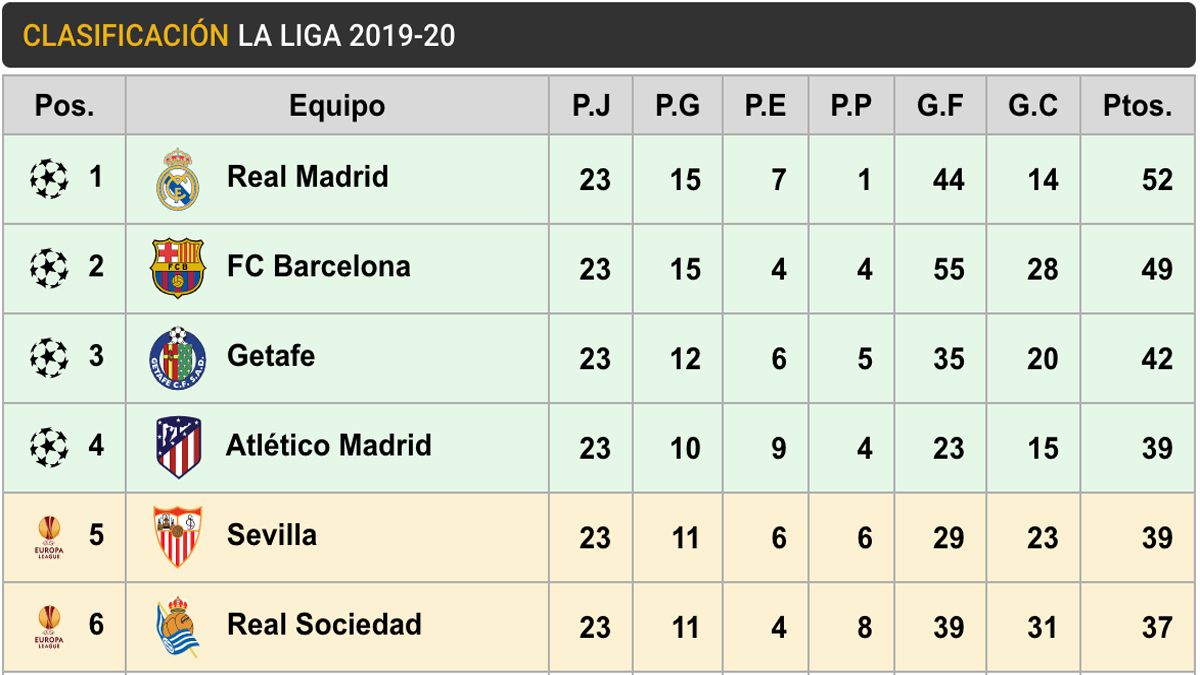Click the Sevilla club crest
The width and height of the screenshot is (1200, 675).
pyautogui.click(x=178, y=536)
